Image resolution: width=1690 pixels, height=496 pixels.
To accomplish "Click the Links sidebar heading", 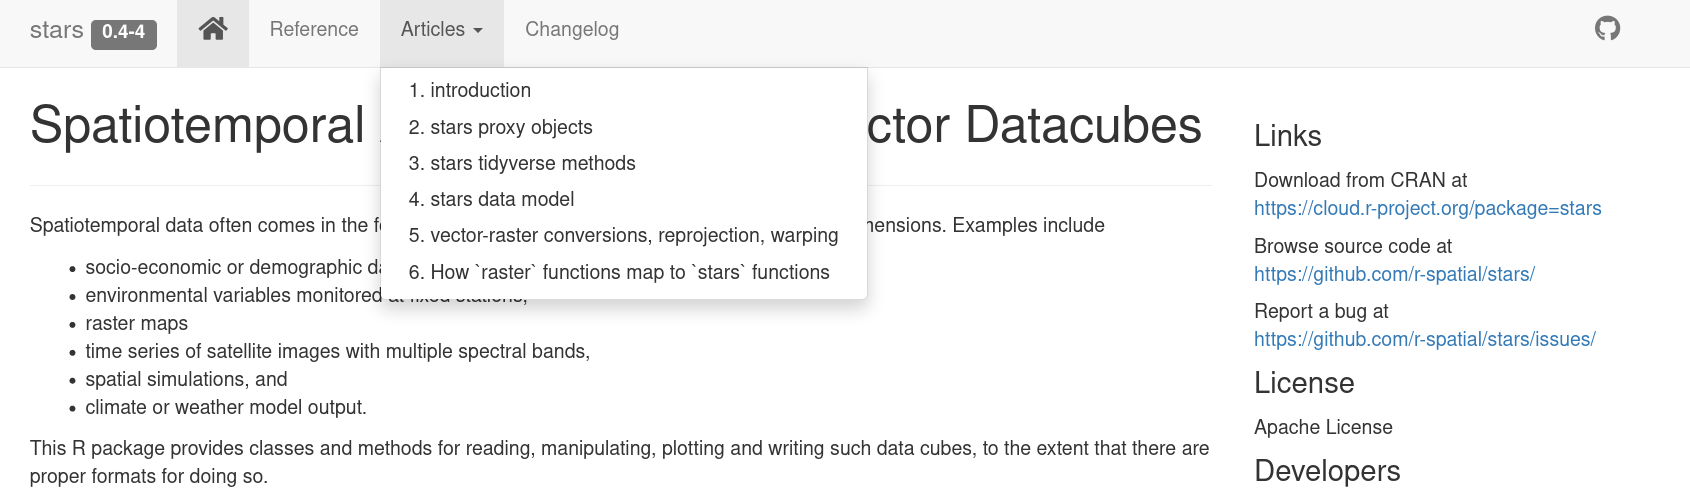I will (1287, 136).
